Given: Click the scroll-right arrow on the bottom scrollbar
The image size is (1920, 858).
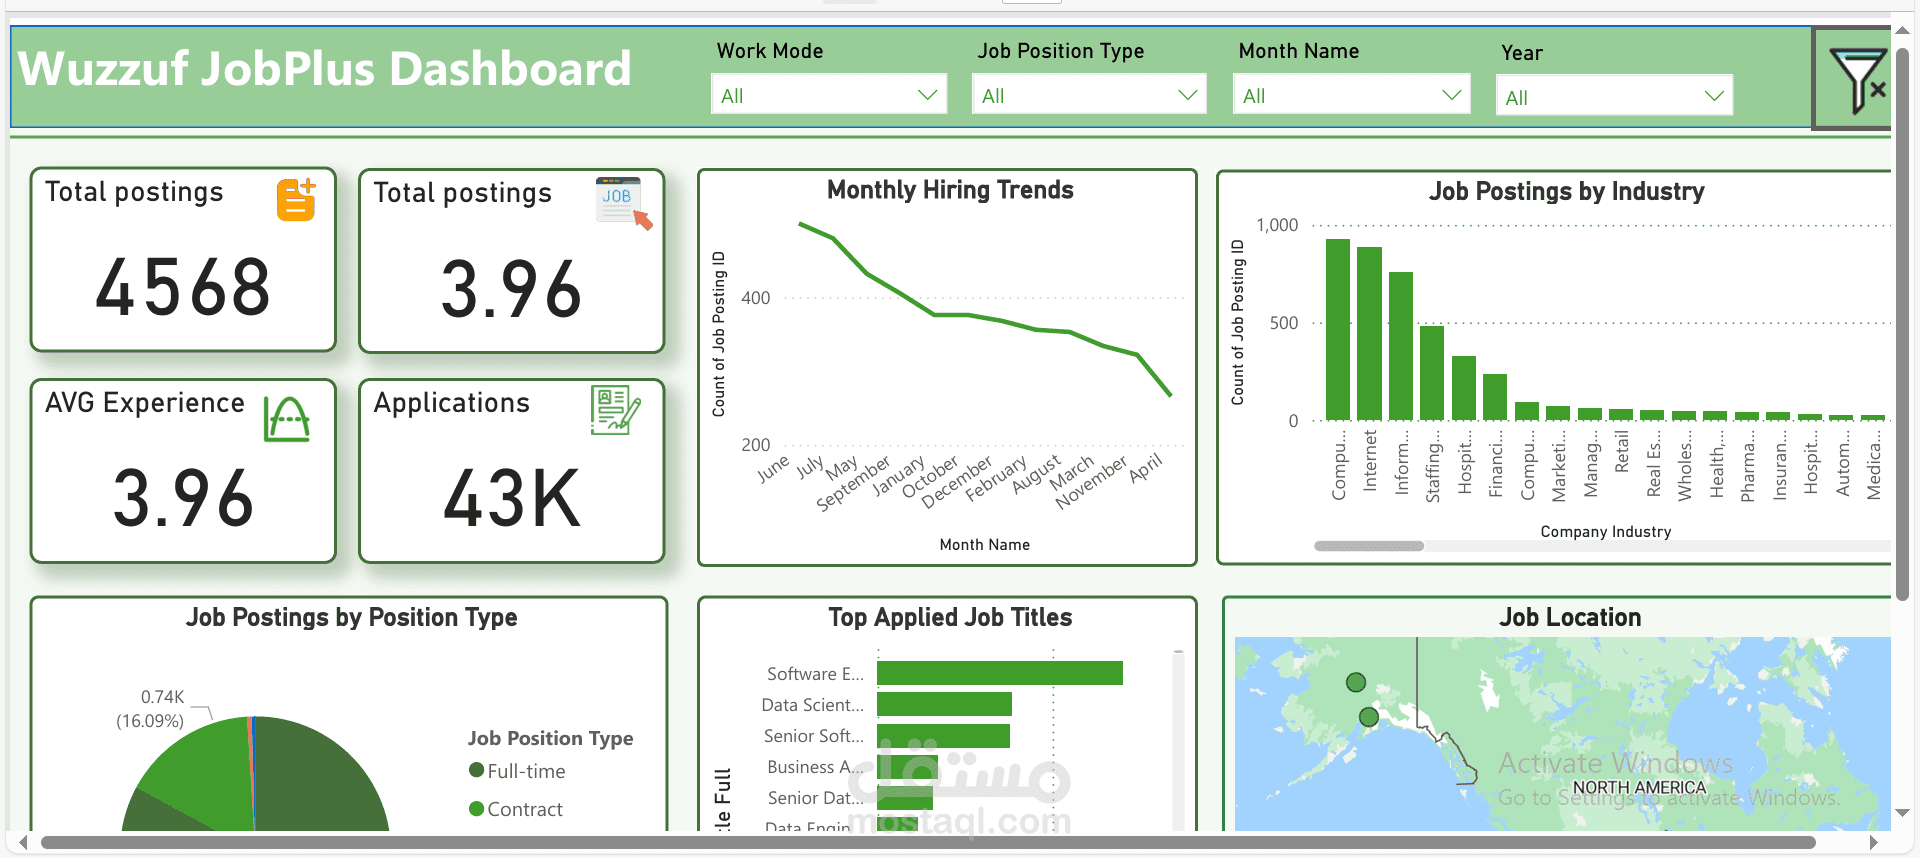Looking at the screenshot, I should (x=1873, y=843).
